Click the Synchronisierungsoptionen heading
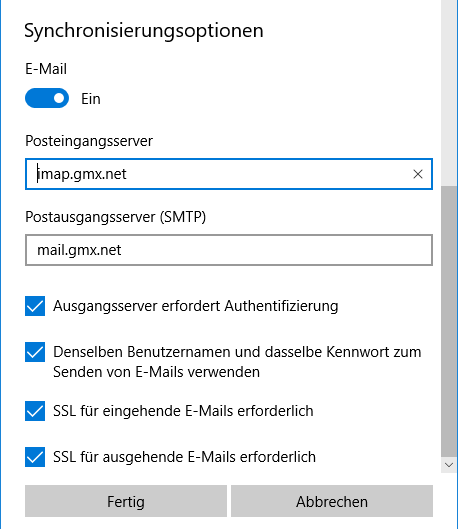458x529 pixels. coord(144,31)
